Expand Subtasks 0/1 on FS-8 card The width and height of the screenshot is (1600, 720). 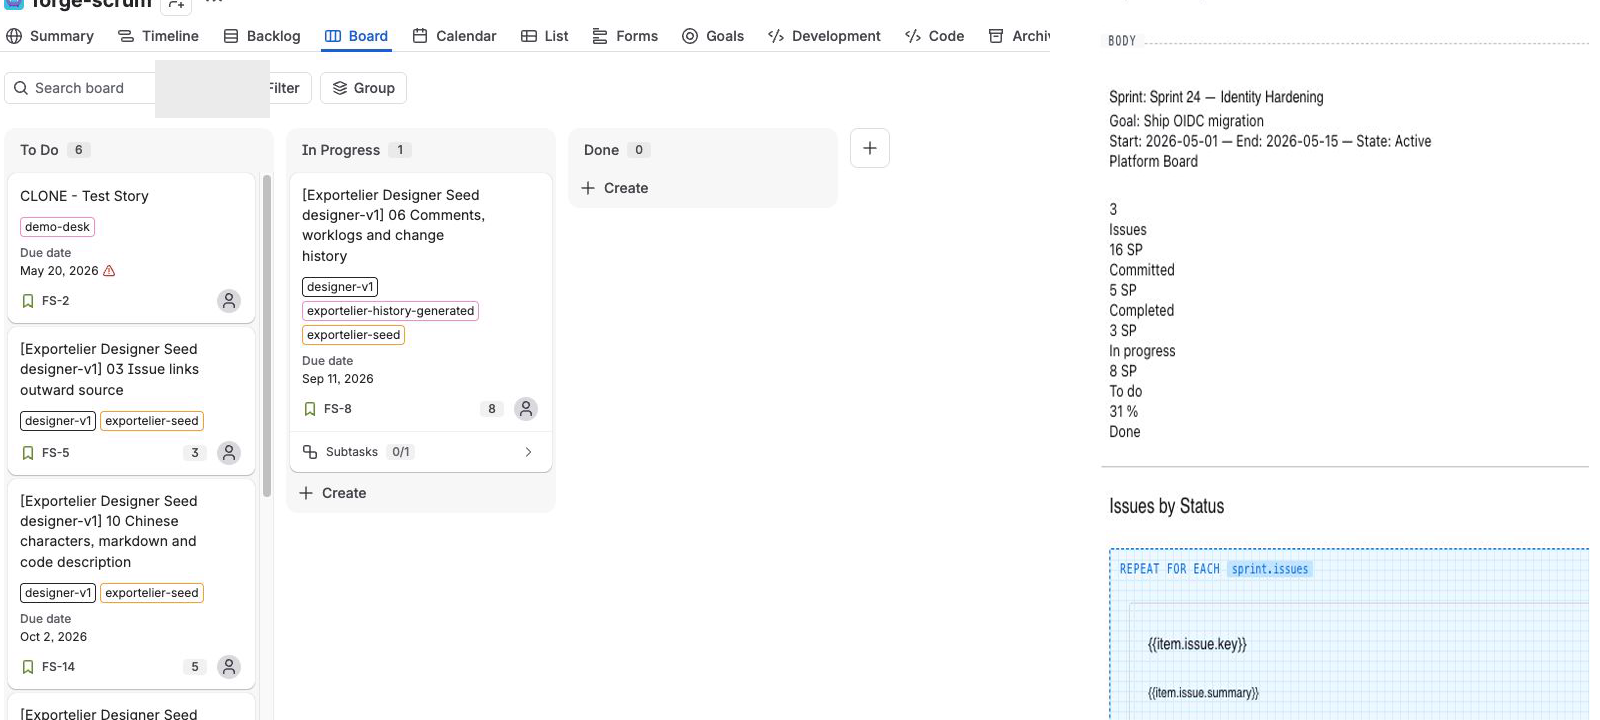tap(528, 452)
